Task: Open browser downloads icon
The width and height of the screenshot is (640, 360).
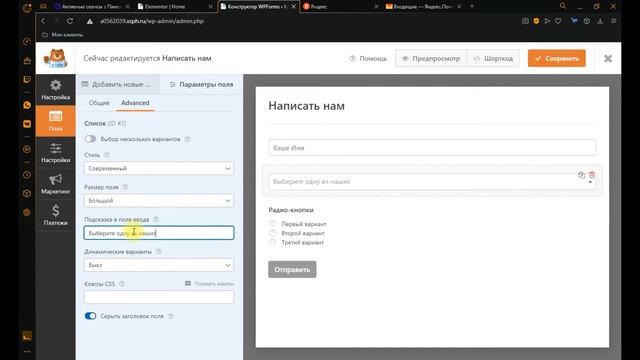Action: point(600,21)
